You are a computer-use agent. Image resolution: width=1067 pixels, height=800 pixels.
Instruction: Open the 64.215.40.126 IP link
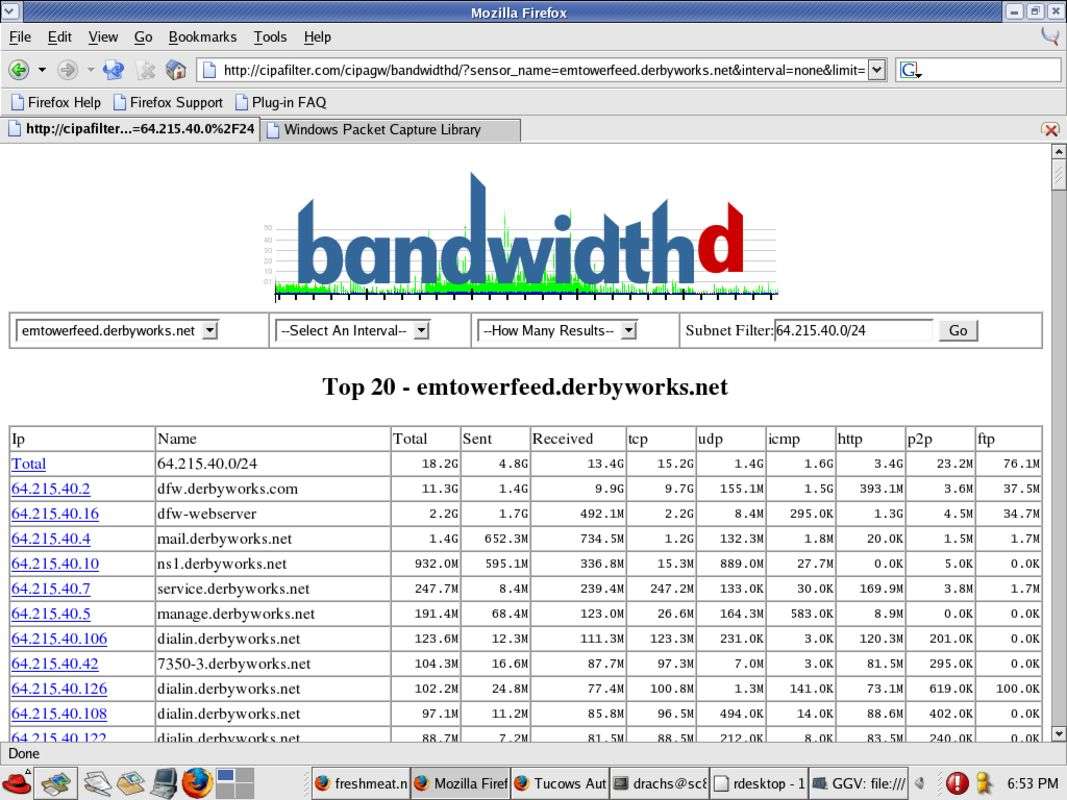pos(59,688)
